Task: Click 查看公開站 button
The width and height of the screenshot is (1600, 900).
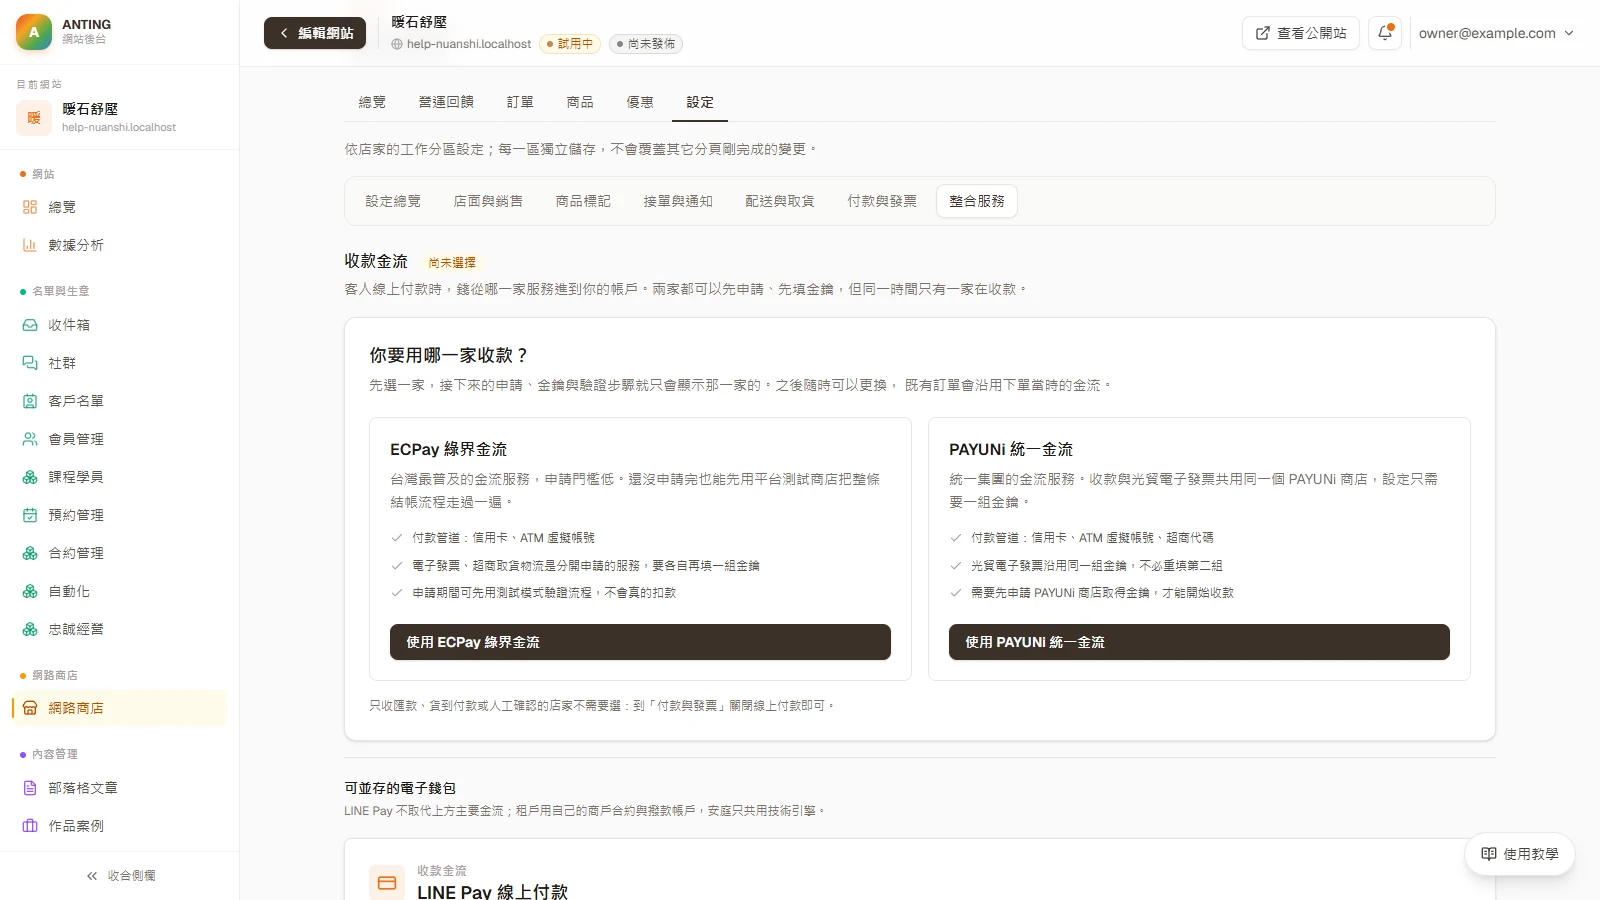Action: [1301, 33]
